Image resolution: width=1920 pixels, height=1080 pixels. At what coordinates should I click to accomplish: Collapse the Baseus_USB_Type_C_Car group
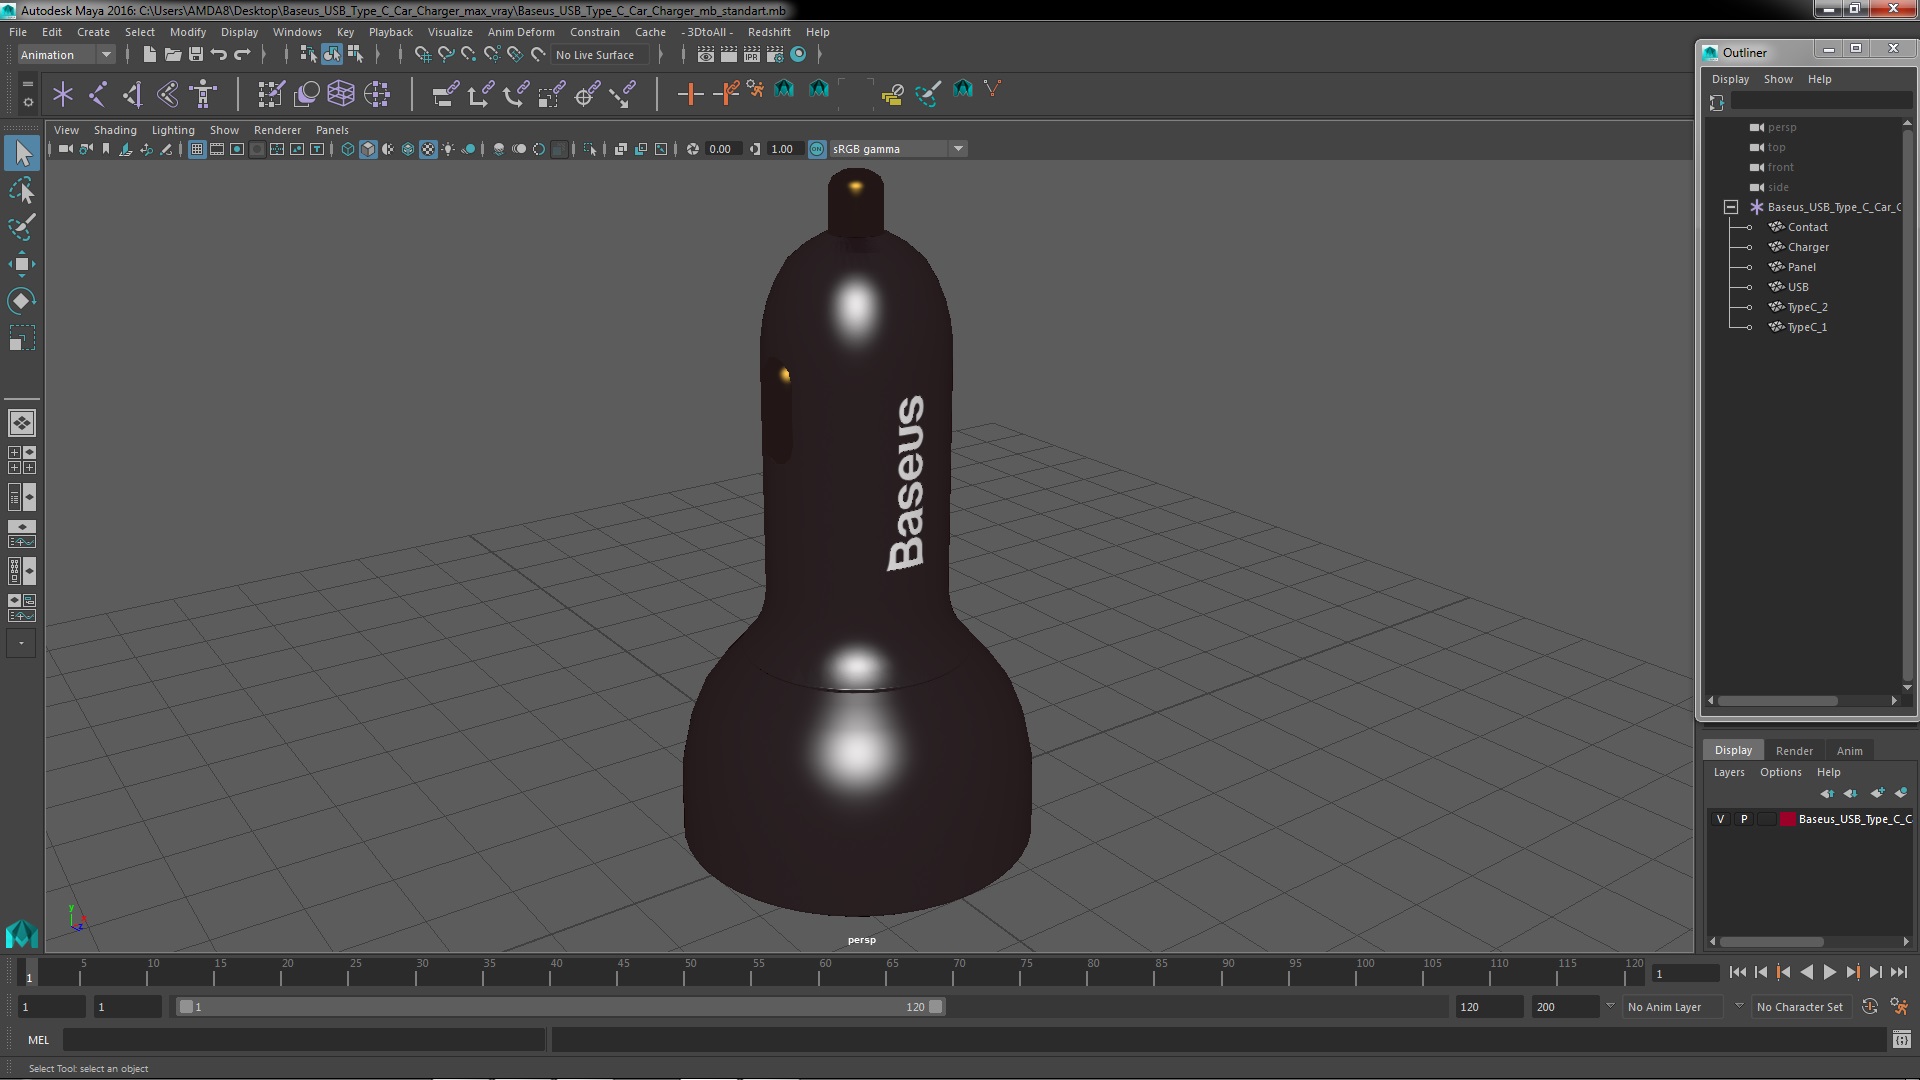pos(1731,207)
